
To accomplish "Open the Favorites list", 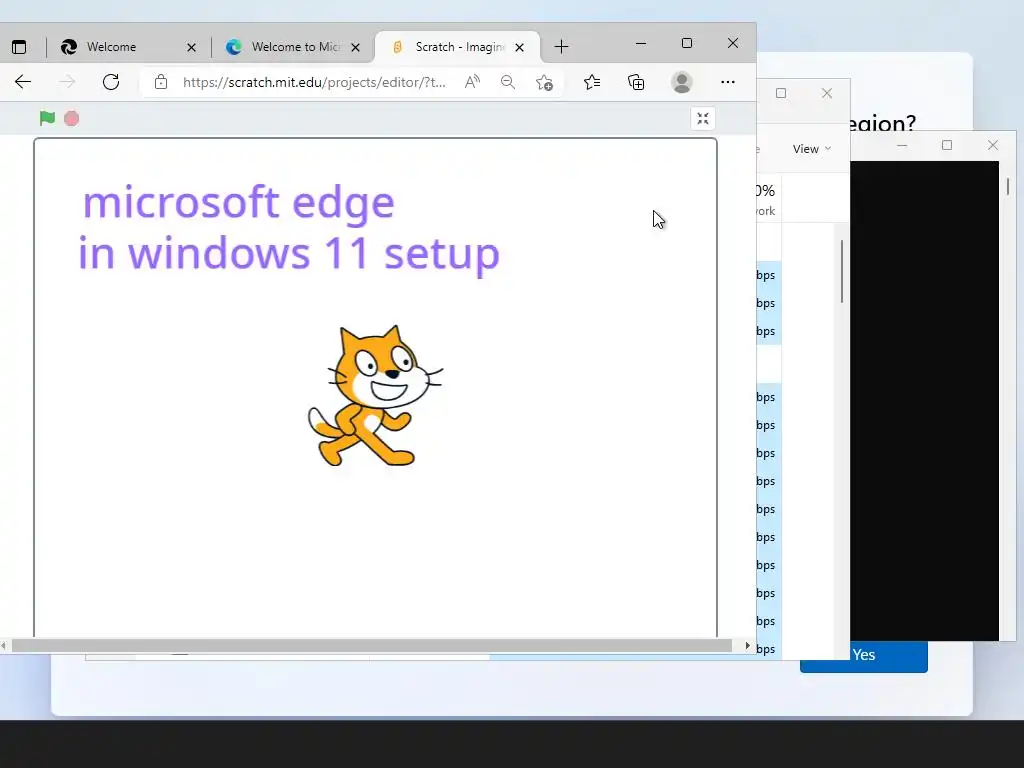I will (592, 82).
